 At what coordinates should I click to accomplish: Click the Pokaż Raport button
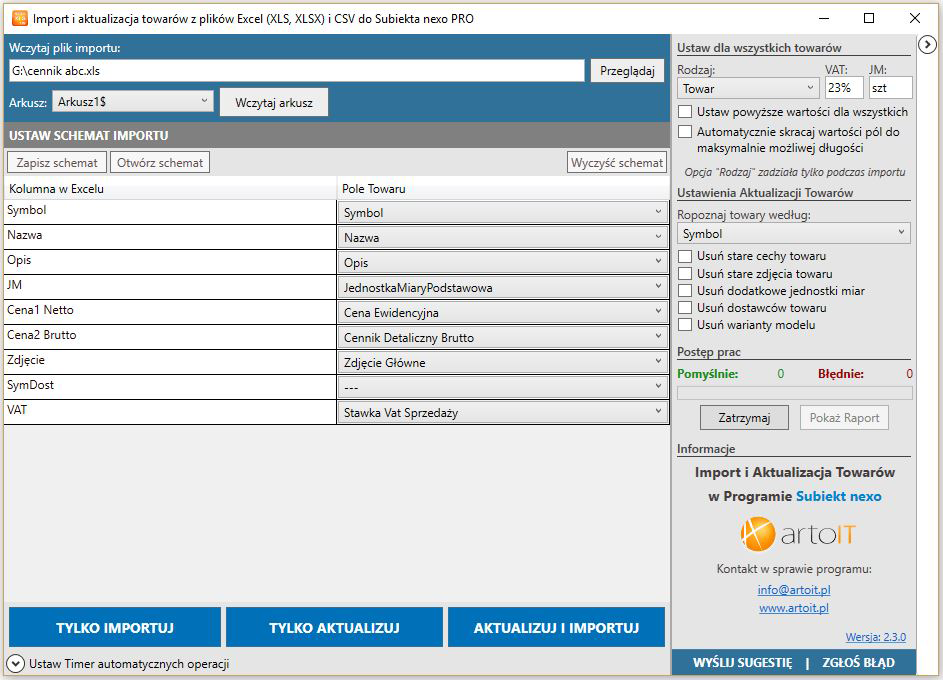844,418
